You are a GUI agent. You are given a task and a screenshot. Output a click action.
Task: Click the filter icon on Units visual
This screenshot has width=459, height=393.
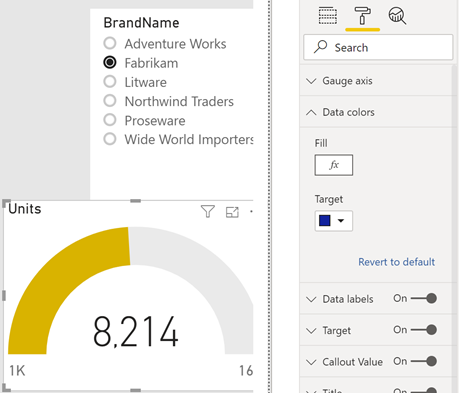(x=208, y=211)
